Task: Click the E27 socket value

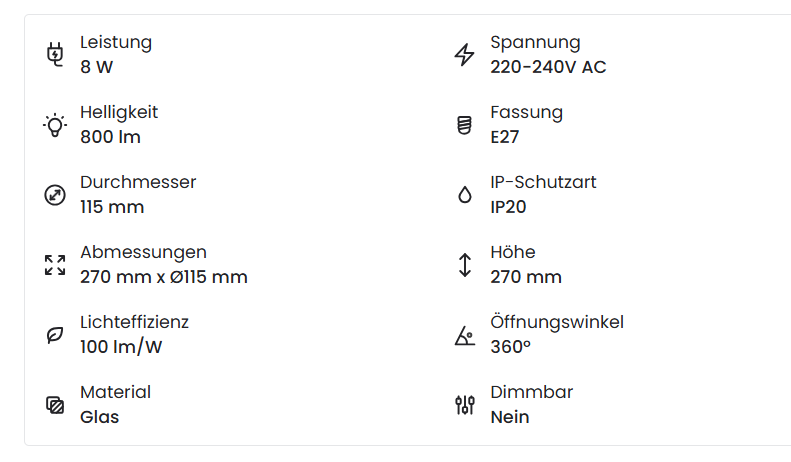Action: pos(504,137)
